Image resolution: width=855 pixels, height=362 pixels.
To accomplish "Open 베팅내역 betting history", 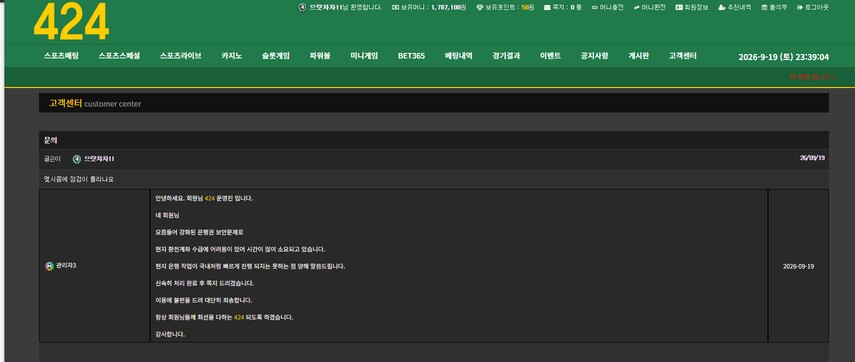I will pyautogui.click(x=459, y=56).
